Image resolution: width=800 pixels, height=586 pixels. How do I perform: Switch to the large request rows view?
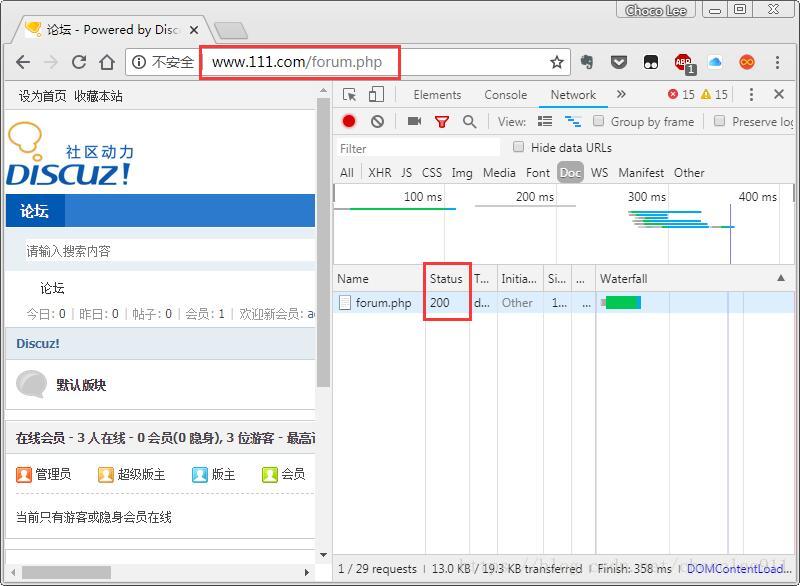coord(545,121)
